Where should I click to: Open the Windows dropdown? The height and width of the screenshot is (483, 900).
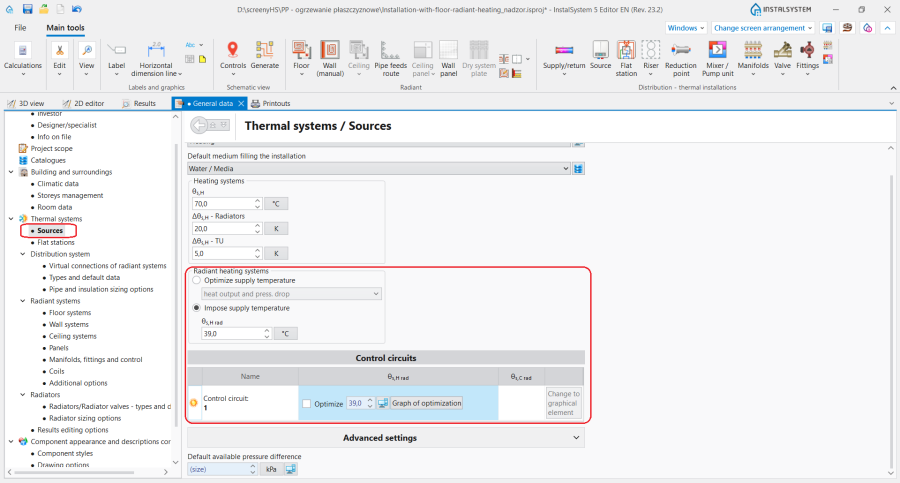685,28
